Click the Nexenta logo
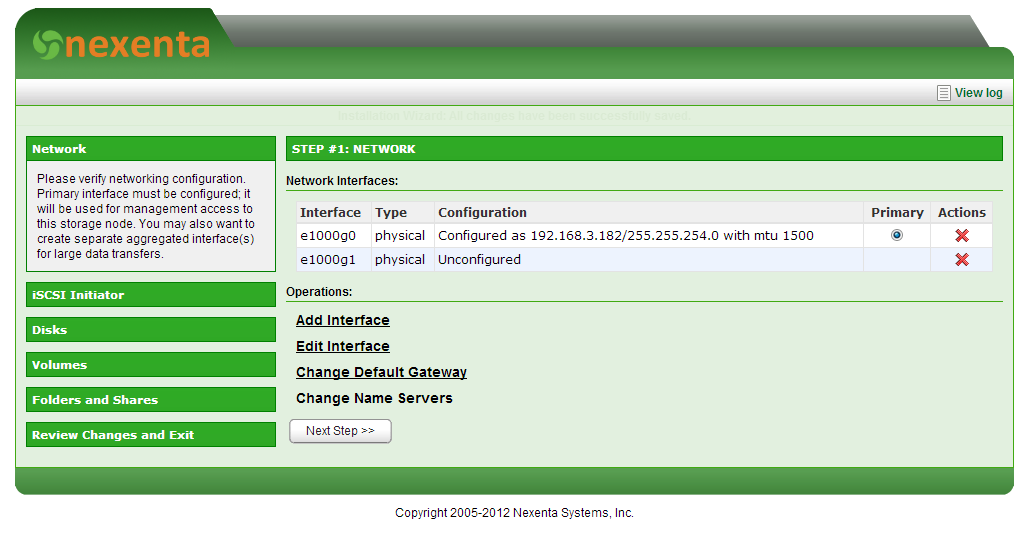 pos(121,45)
